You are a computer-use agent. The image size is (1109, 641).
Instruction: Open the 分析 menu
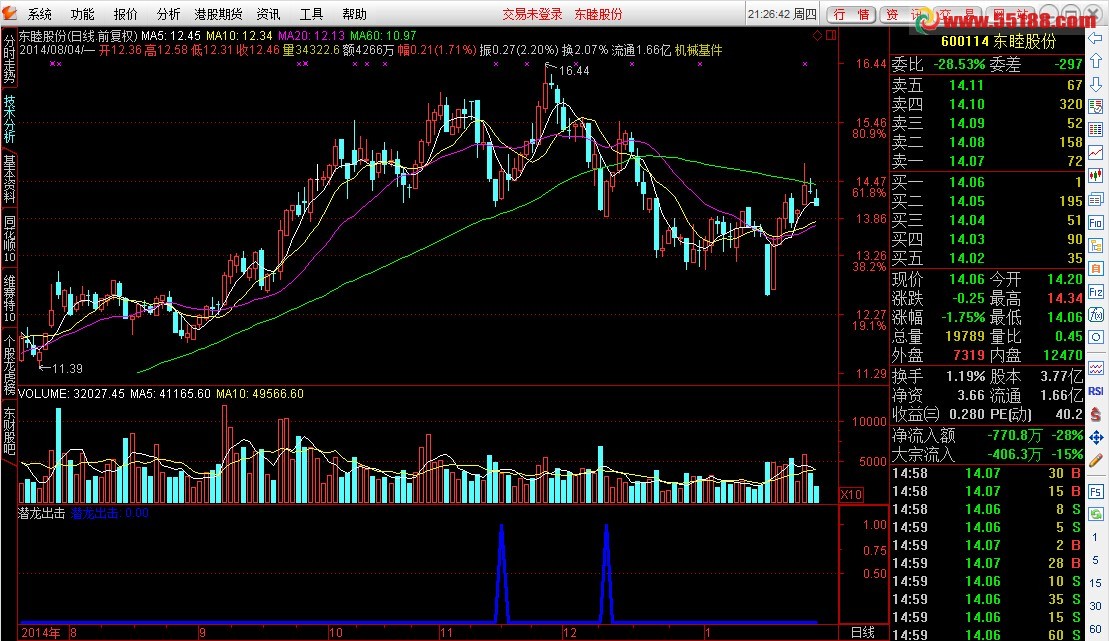pyautogui.click(x=168, y=14)
